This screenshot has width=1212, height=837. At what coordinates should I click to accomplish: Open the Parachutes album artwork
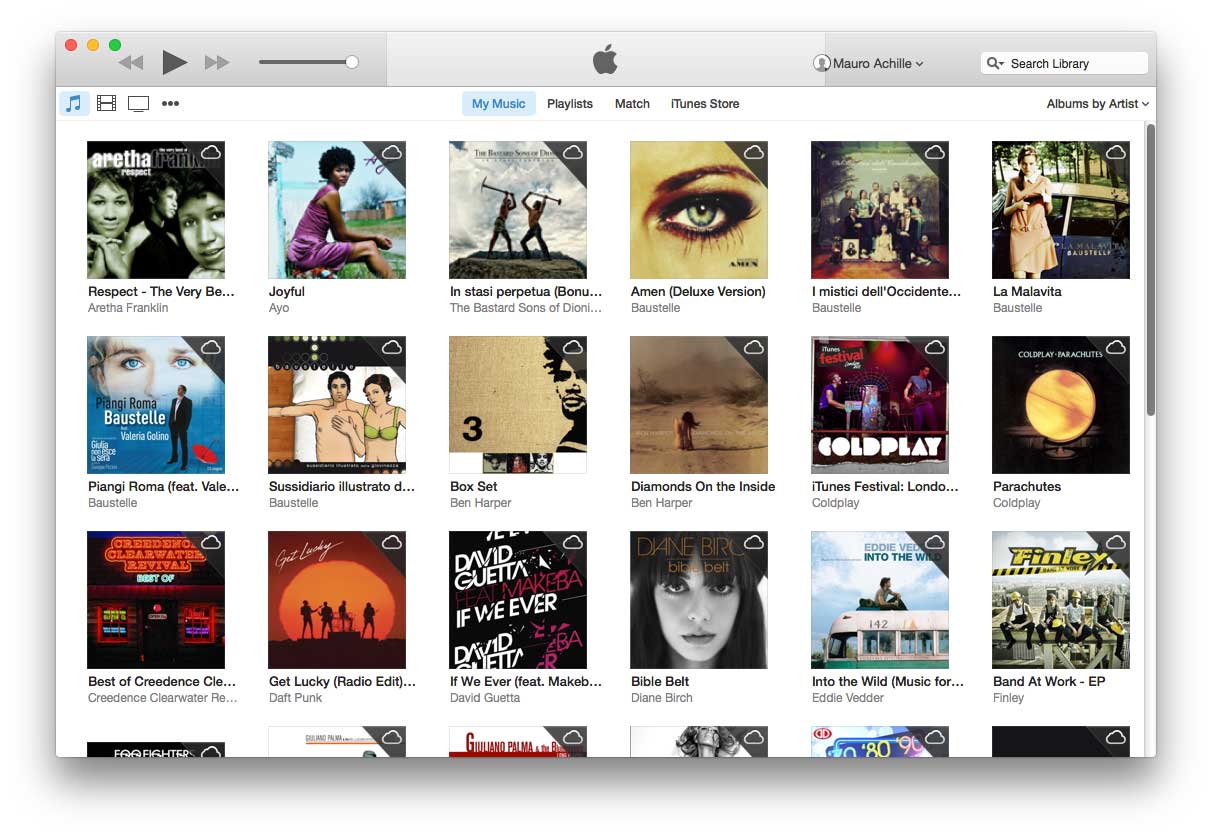[x=1061, y=405]
